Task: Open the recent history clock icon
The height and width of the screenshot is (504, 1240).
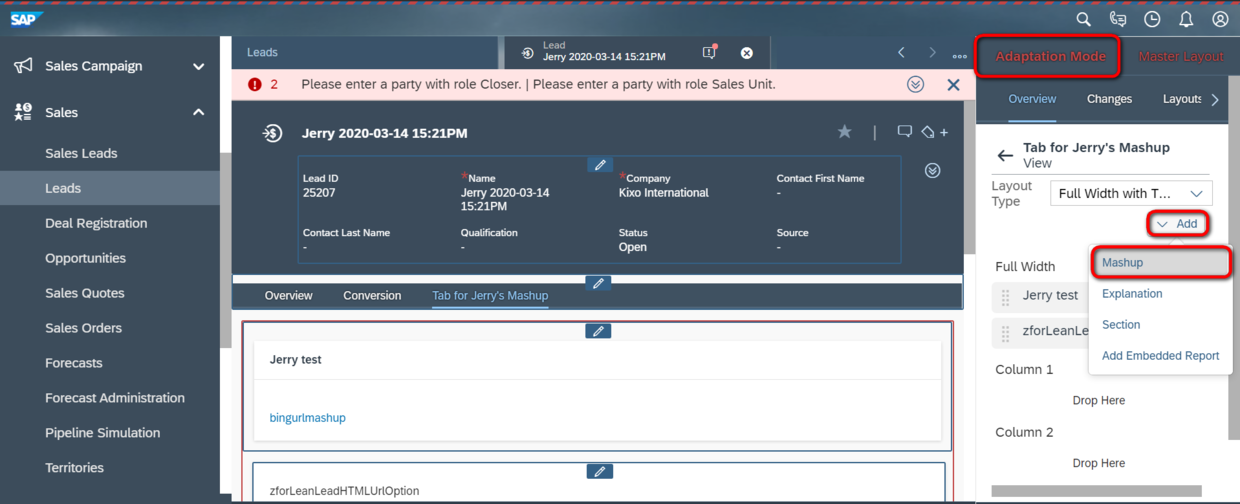Action: (x=1152, y=19)
